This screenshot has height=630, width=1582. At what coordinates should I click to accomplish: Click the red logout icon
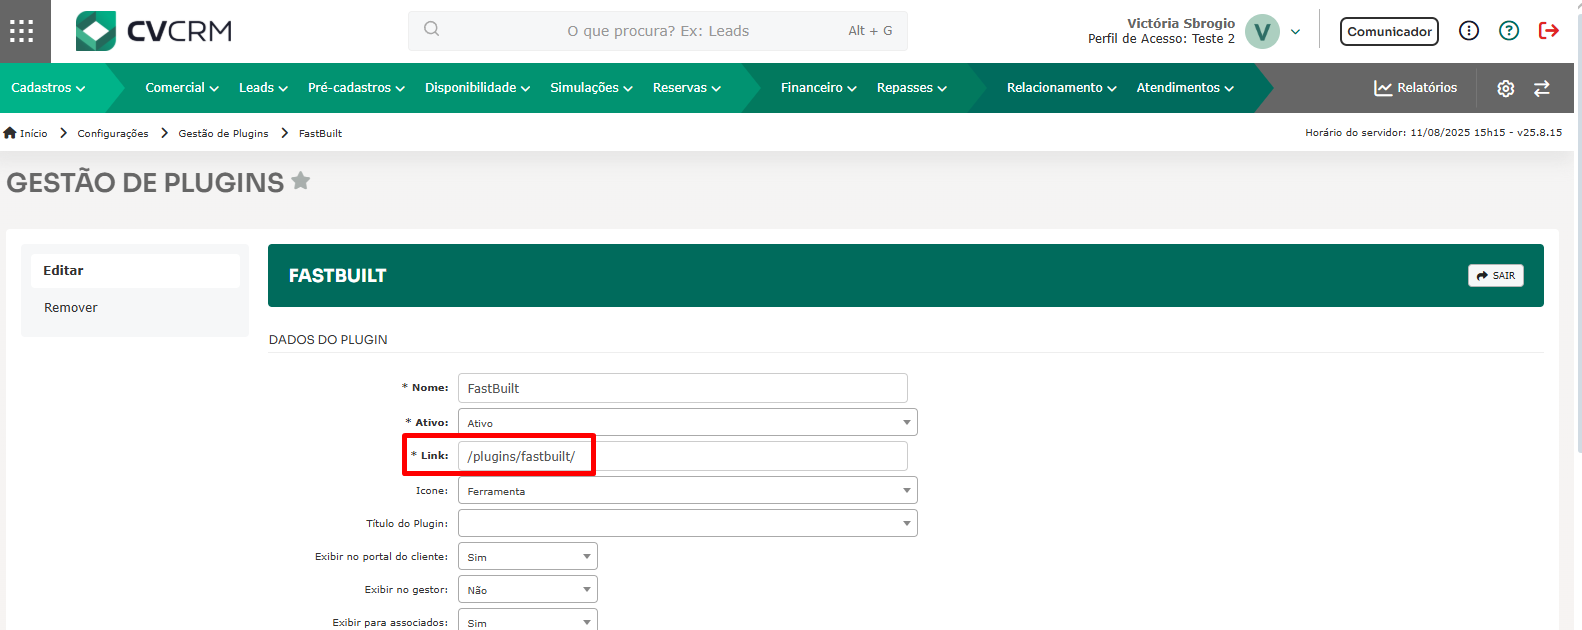click(1549, 31)
